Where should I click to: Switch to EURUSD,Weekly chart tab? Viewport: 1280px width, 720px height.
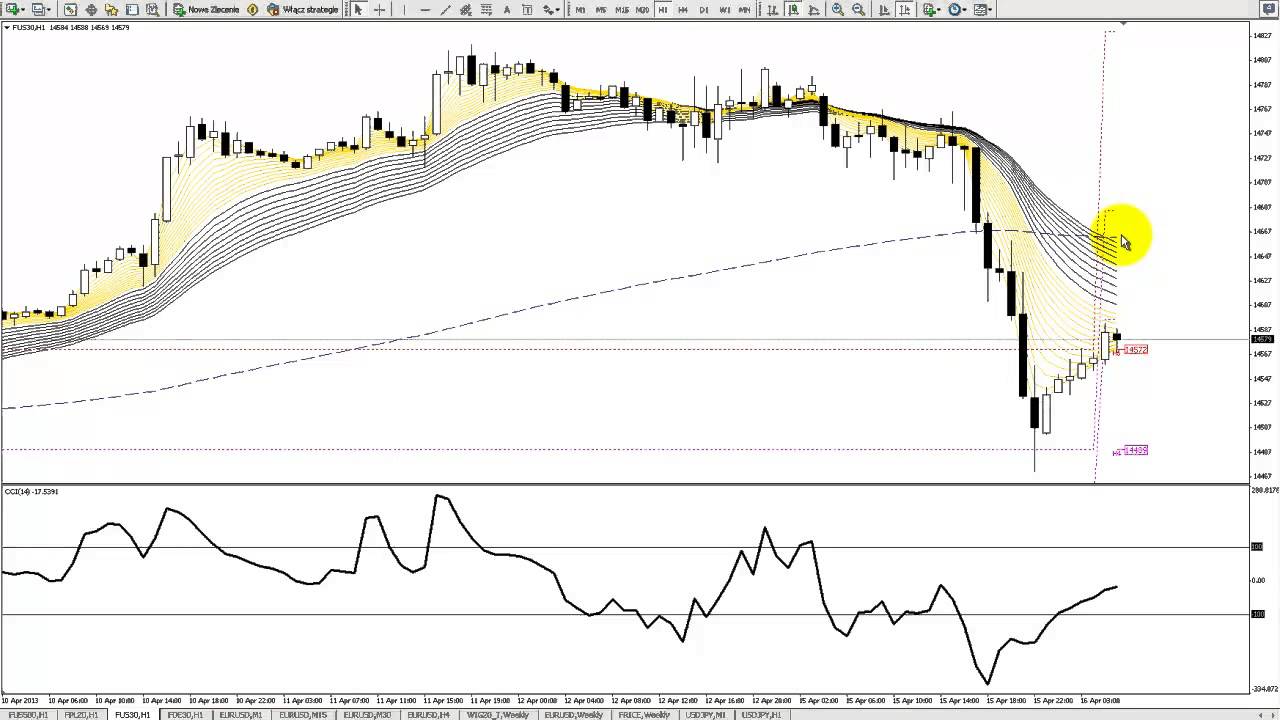[x=574, y=714]
